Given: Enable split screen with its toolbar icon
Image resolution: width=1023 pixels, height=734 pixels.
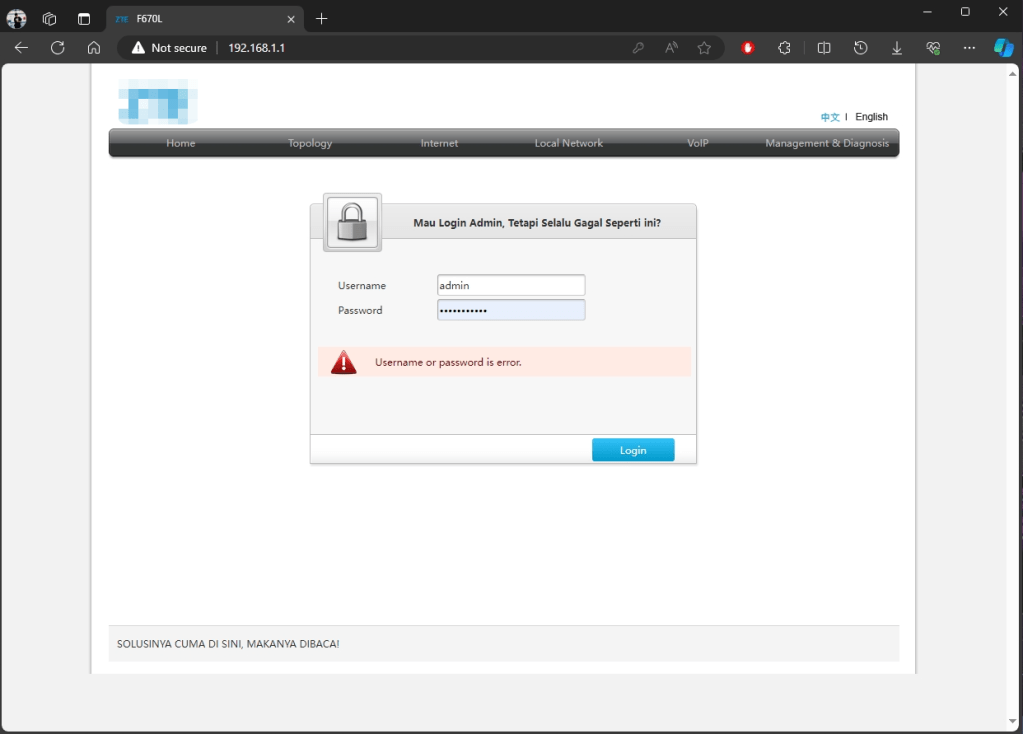Looking at the screenshot, I should pos(823,47).
